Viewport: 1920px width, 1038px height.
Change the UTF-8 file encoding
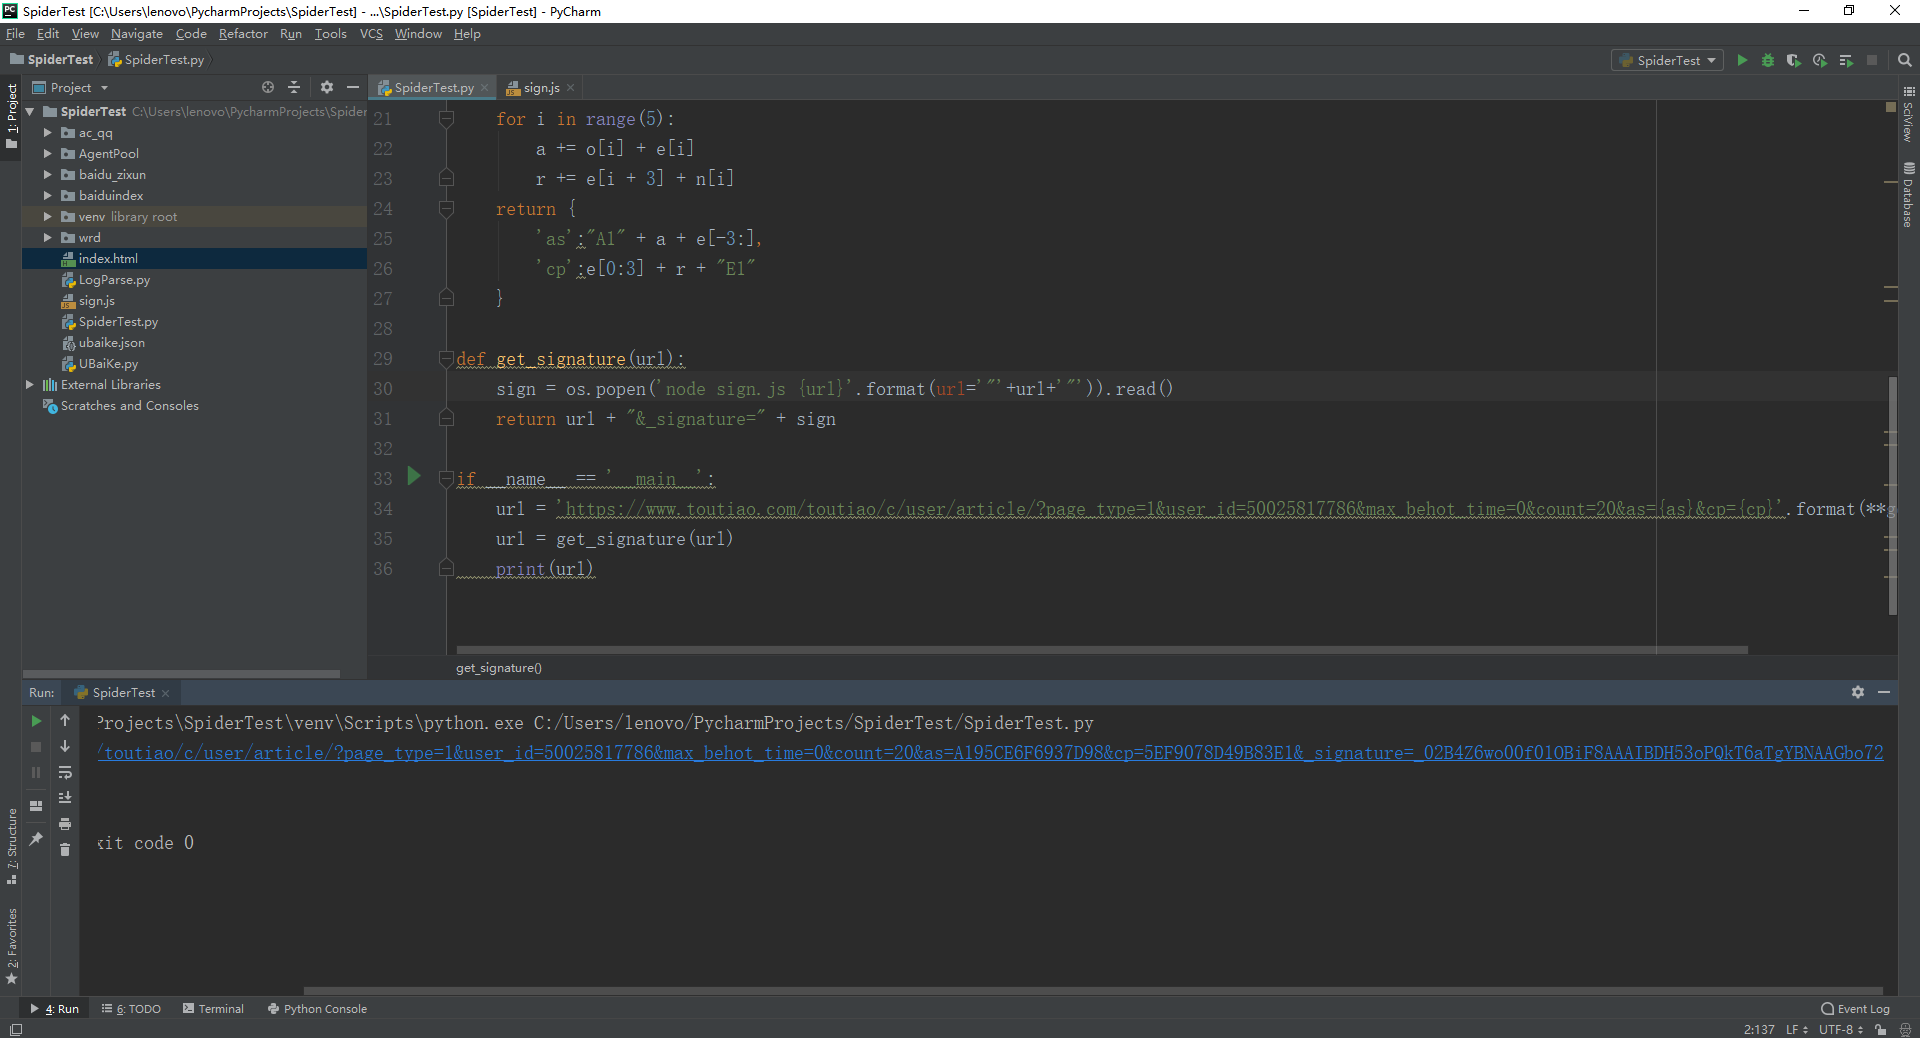(x=1841, y=1030)
